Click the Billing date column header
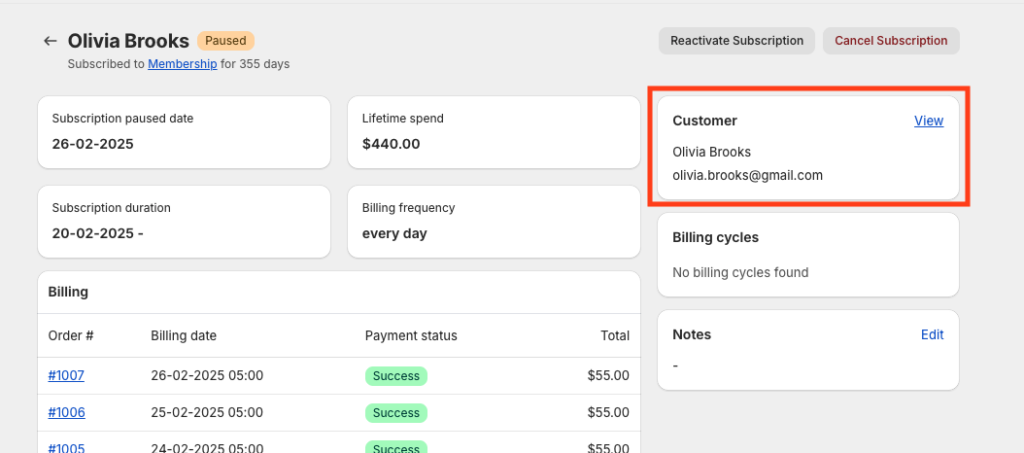 [x=183, y=336]
